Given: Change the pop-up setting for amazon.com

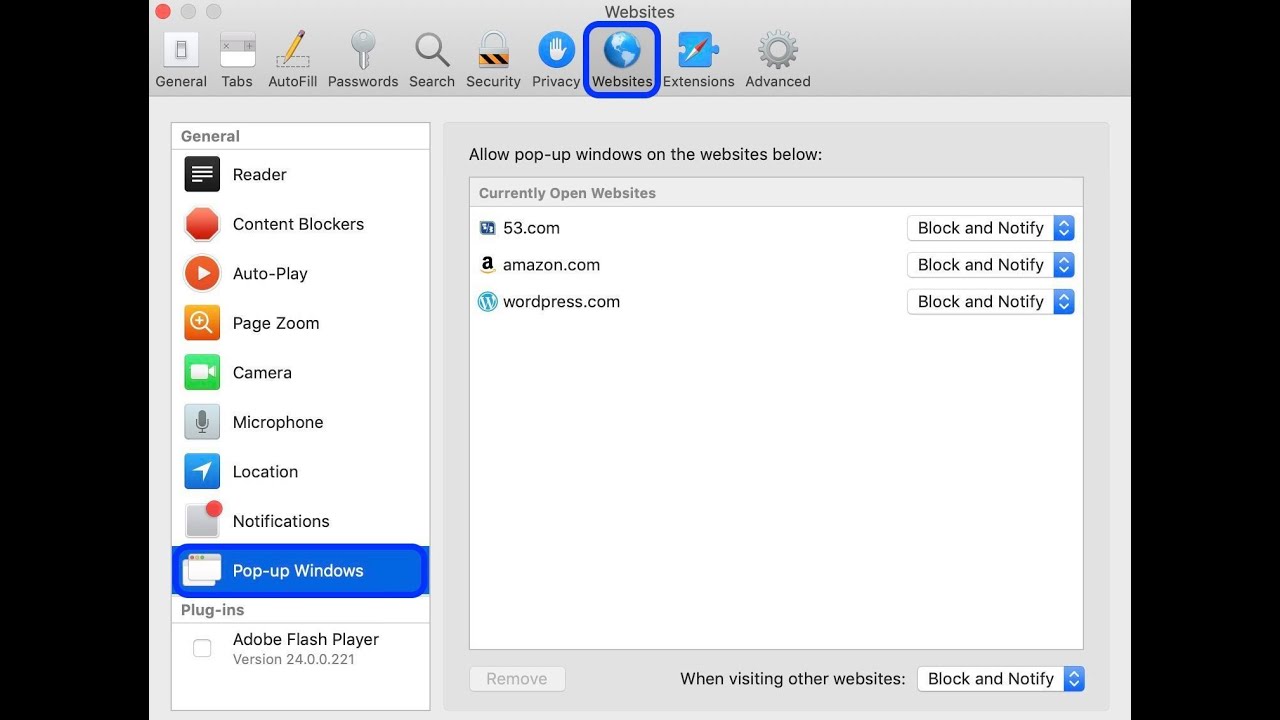Looking at the screenshot, I should click(x=990, y=264).
